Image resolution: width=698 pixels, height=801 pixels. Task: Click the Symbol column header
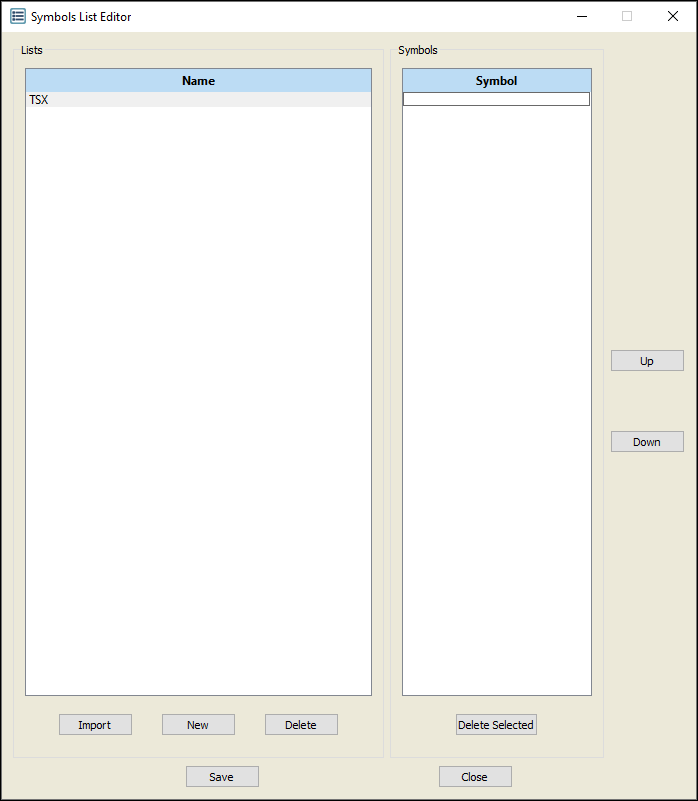pyautogui.click(x=496, y=81)
